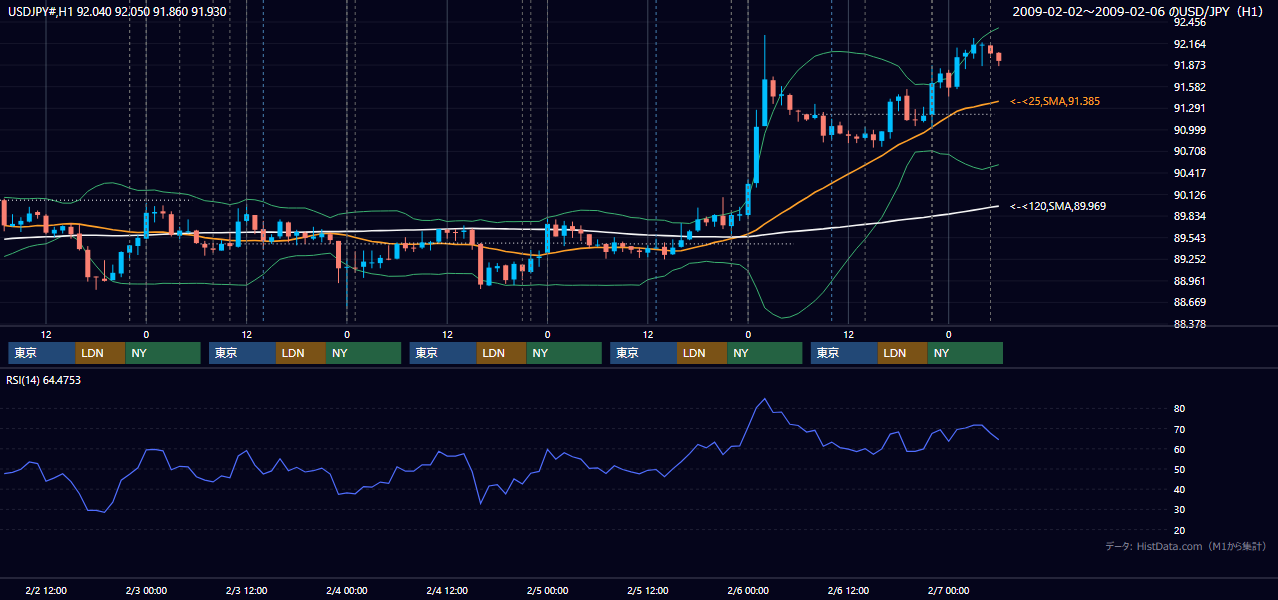Viewport: 1278px width, 600px height.
Task: Click the LDN session block above 2/6 12:00
Action: (903, 353)
